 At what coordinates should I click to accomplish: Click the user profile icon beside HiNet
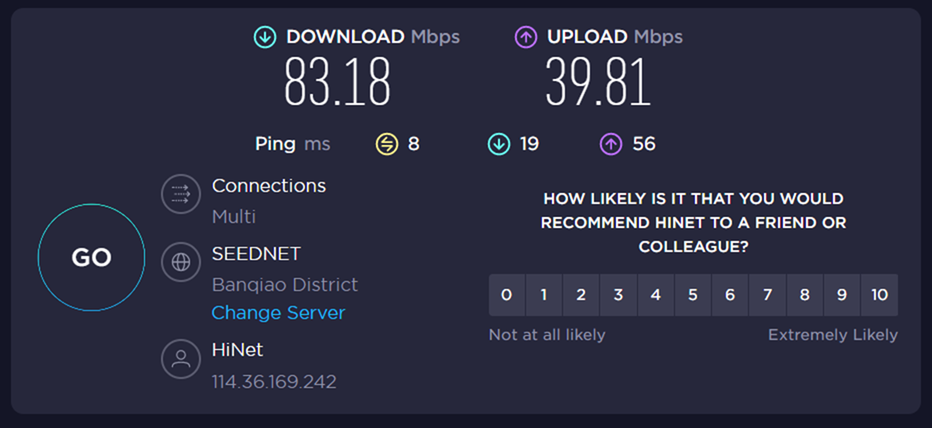[181, 361]
